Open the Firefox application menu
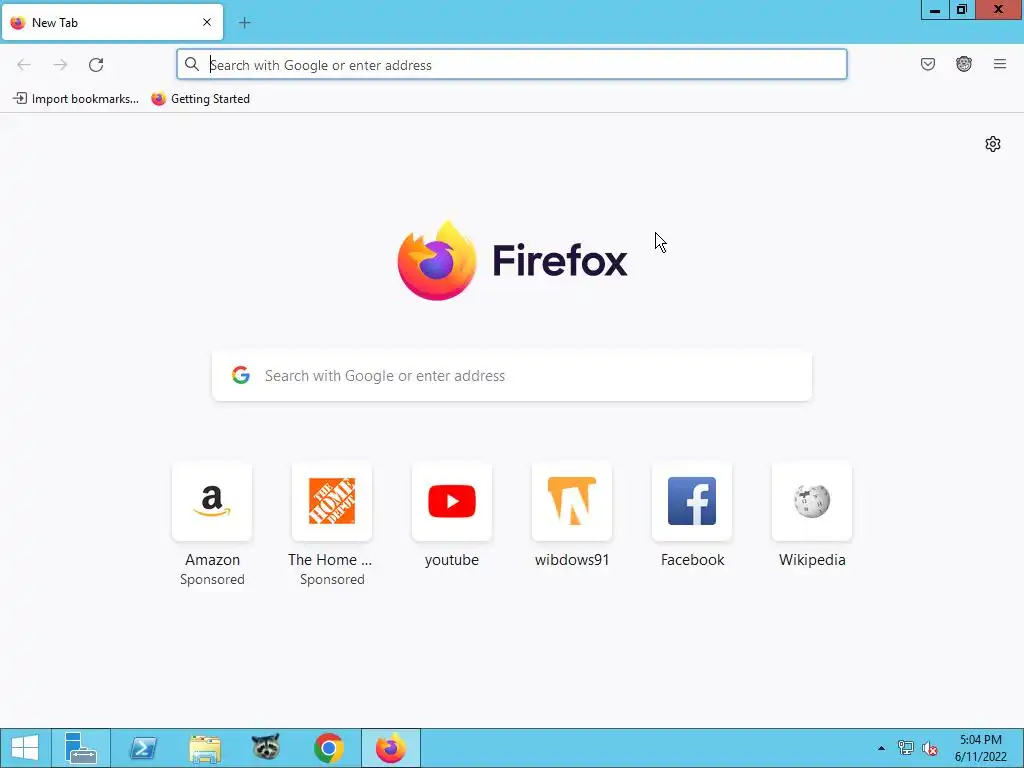 (x=999, y=64)
